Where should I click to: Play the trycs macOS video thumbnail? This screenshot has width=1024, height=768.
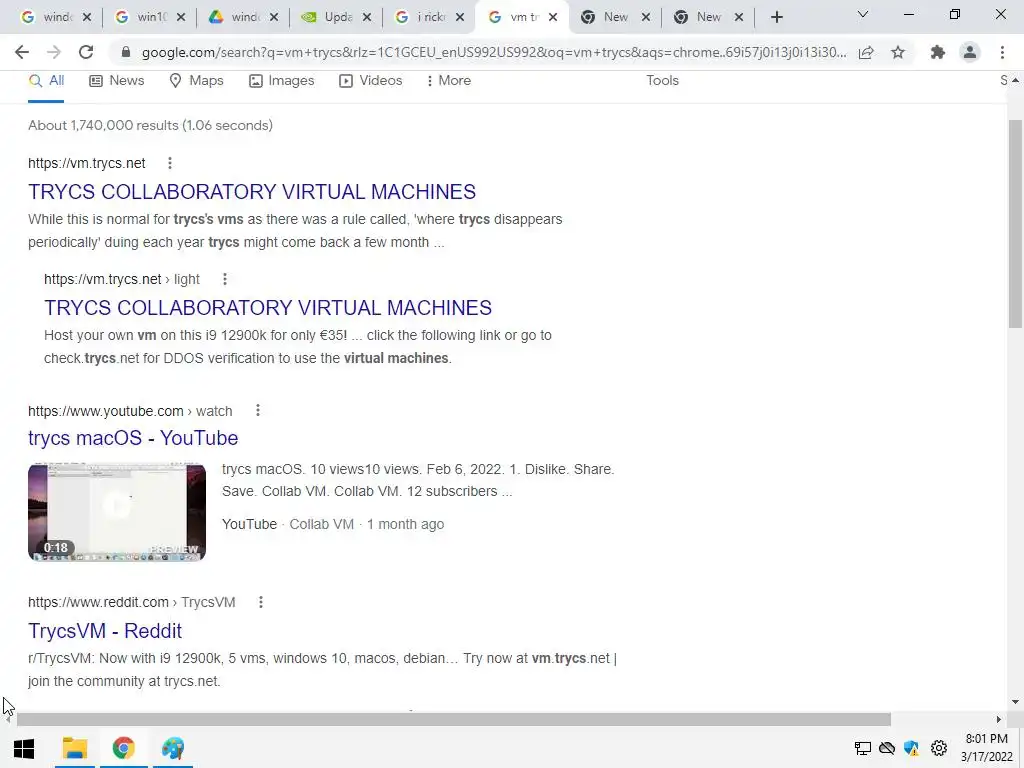click(117, 512)
